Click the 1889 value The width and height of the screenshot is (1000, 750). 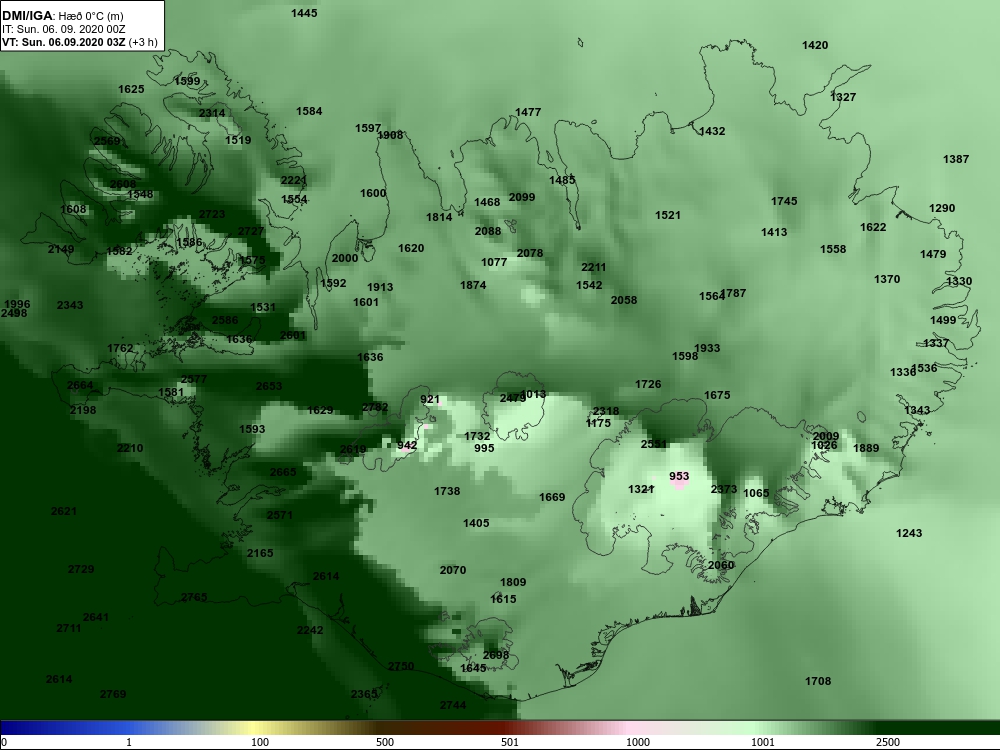866,448
